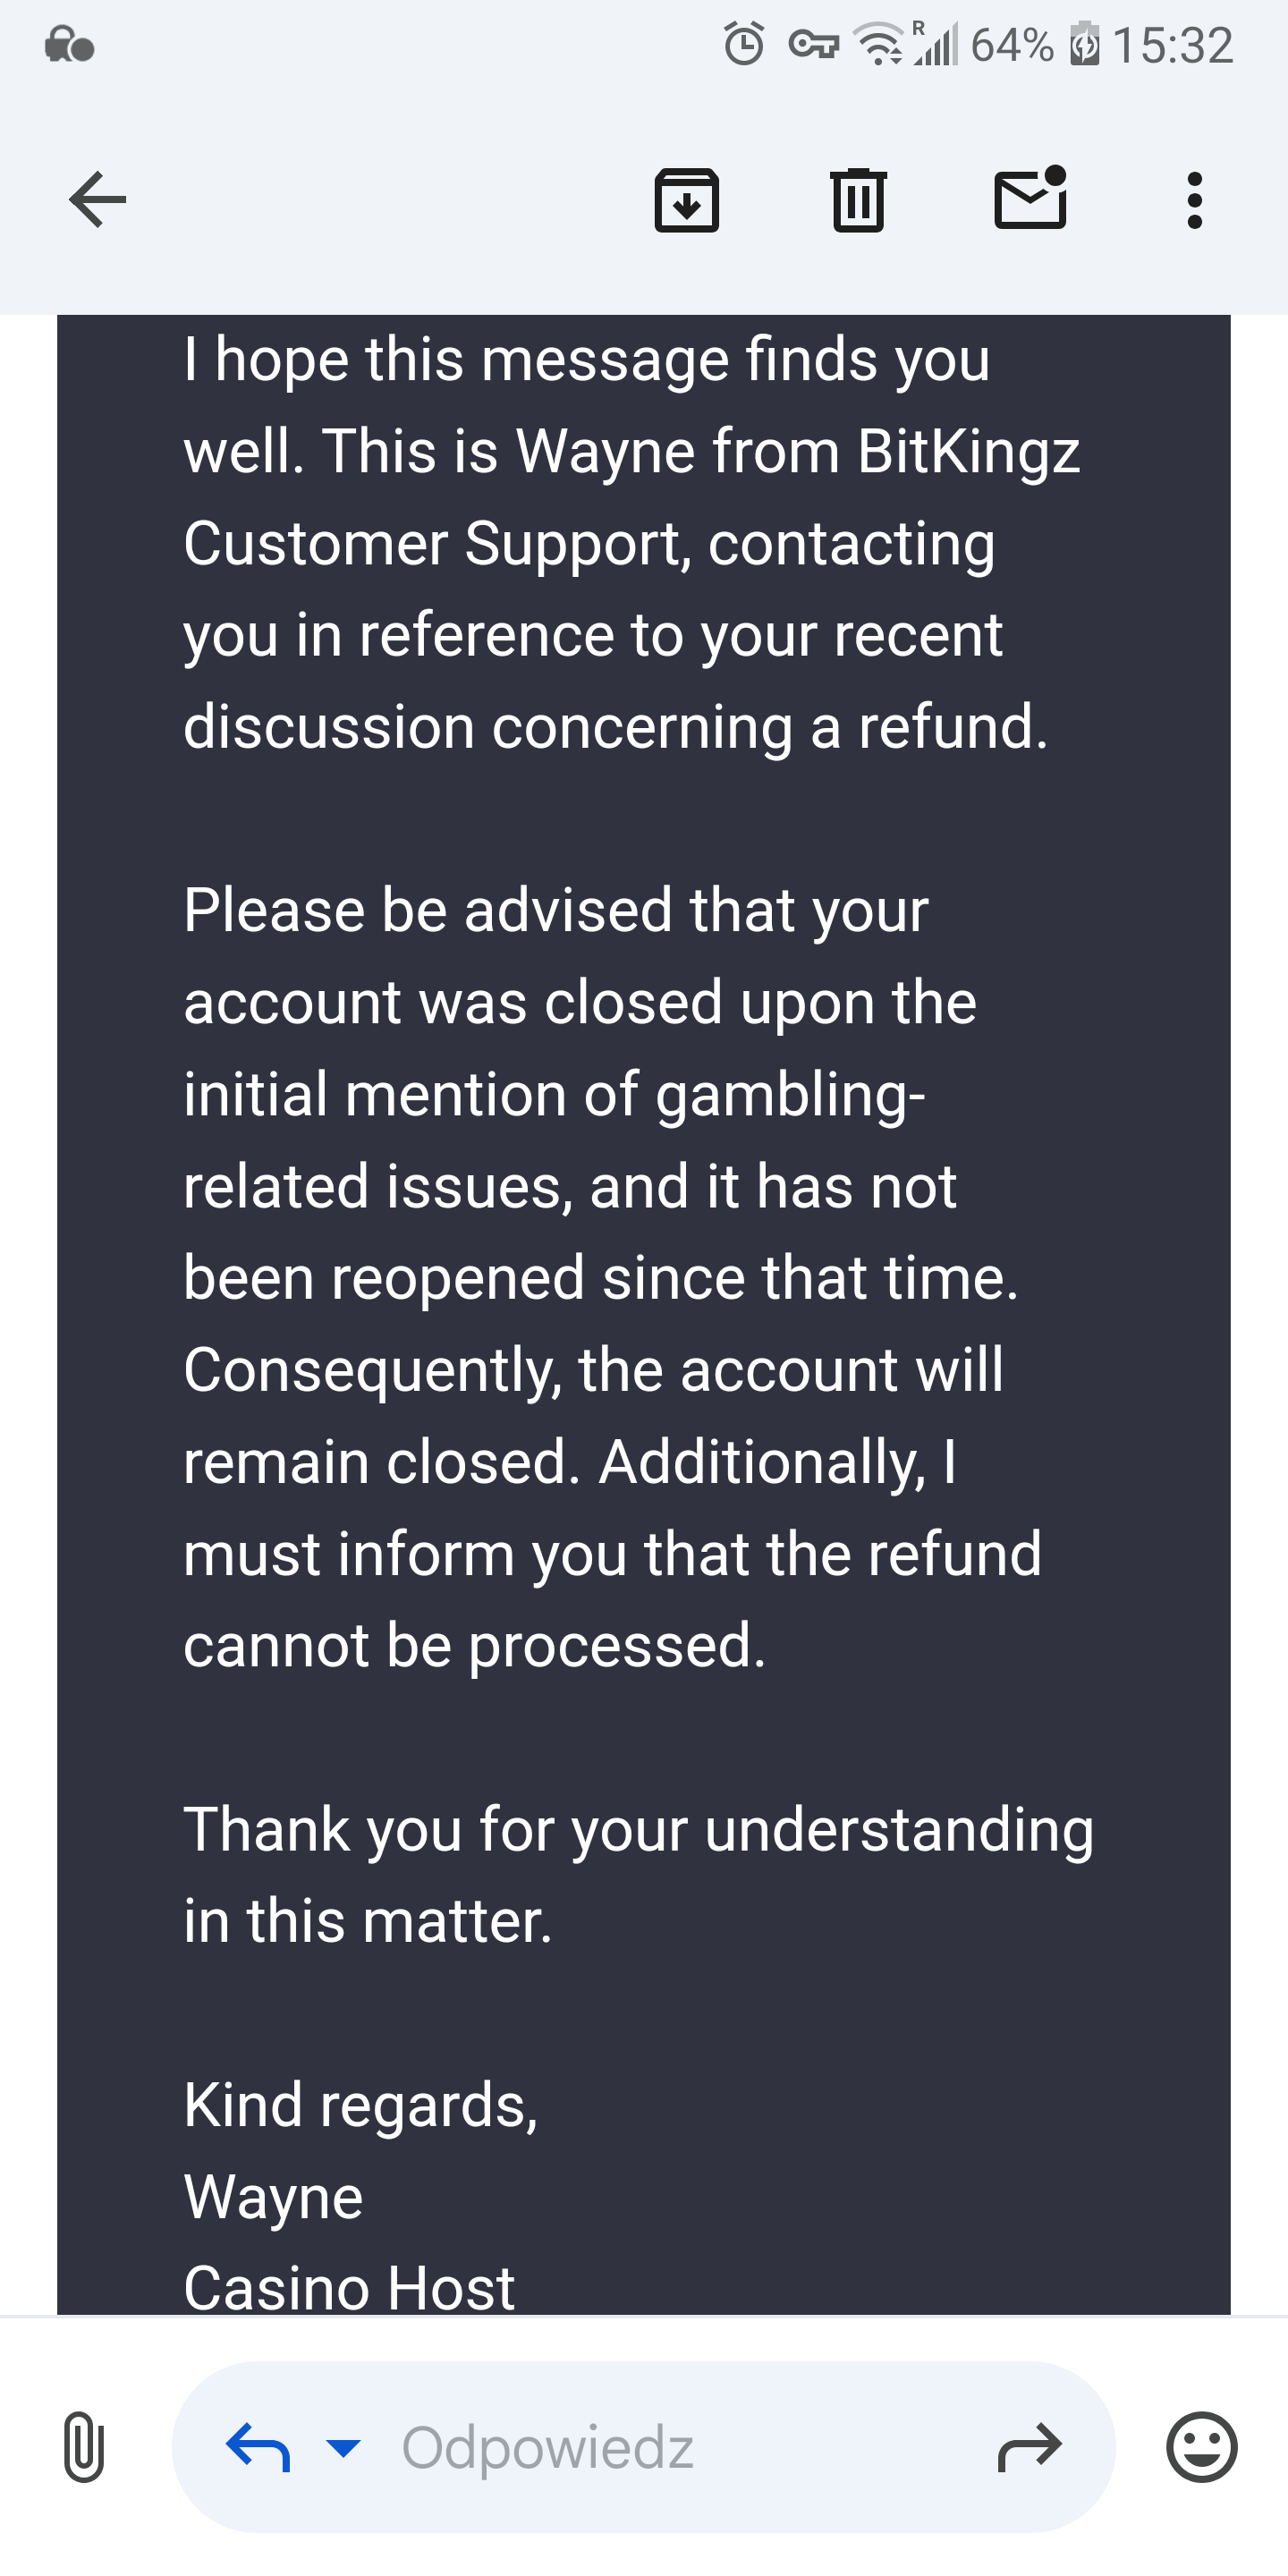
Task: Go back using the back arrow
Action: (x=97, y=200)
